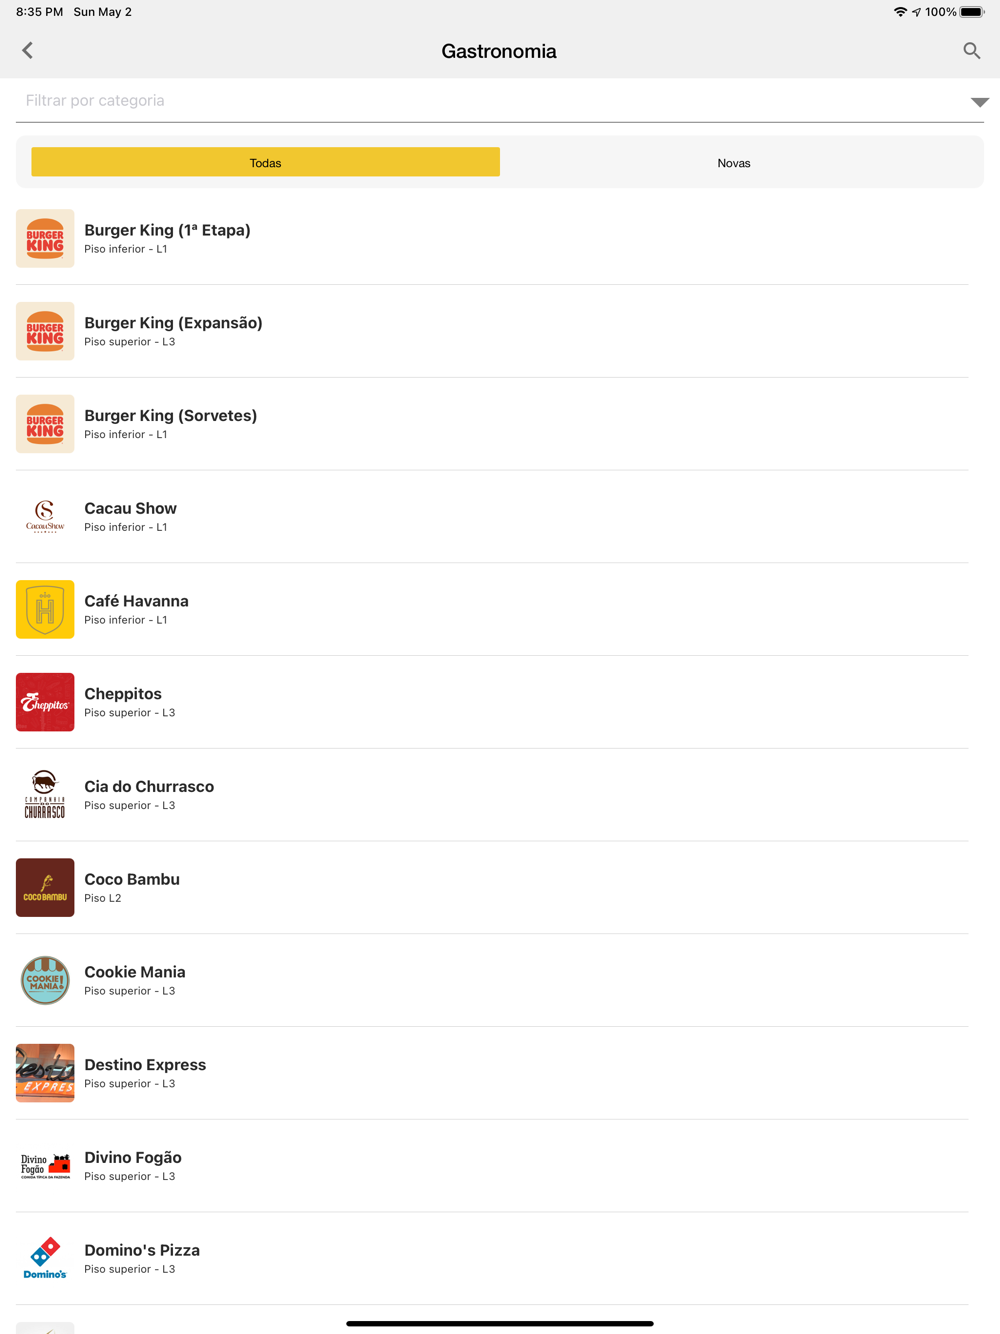Image resolution: width=1000 pixels, height=1334 pixels.
Task: Tap the Coco Bambu logo
Action: pyautogui.click(x=45, y=887)
